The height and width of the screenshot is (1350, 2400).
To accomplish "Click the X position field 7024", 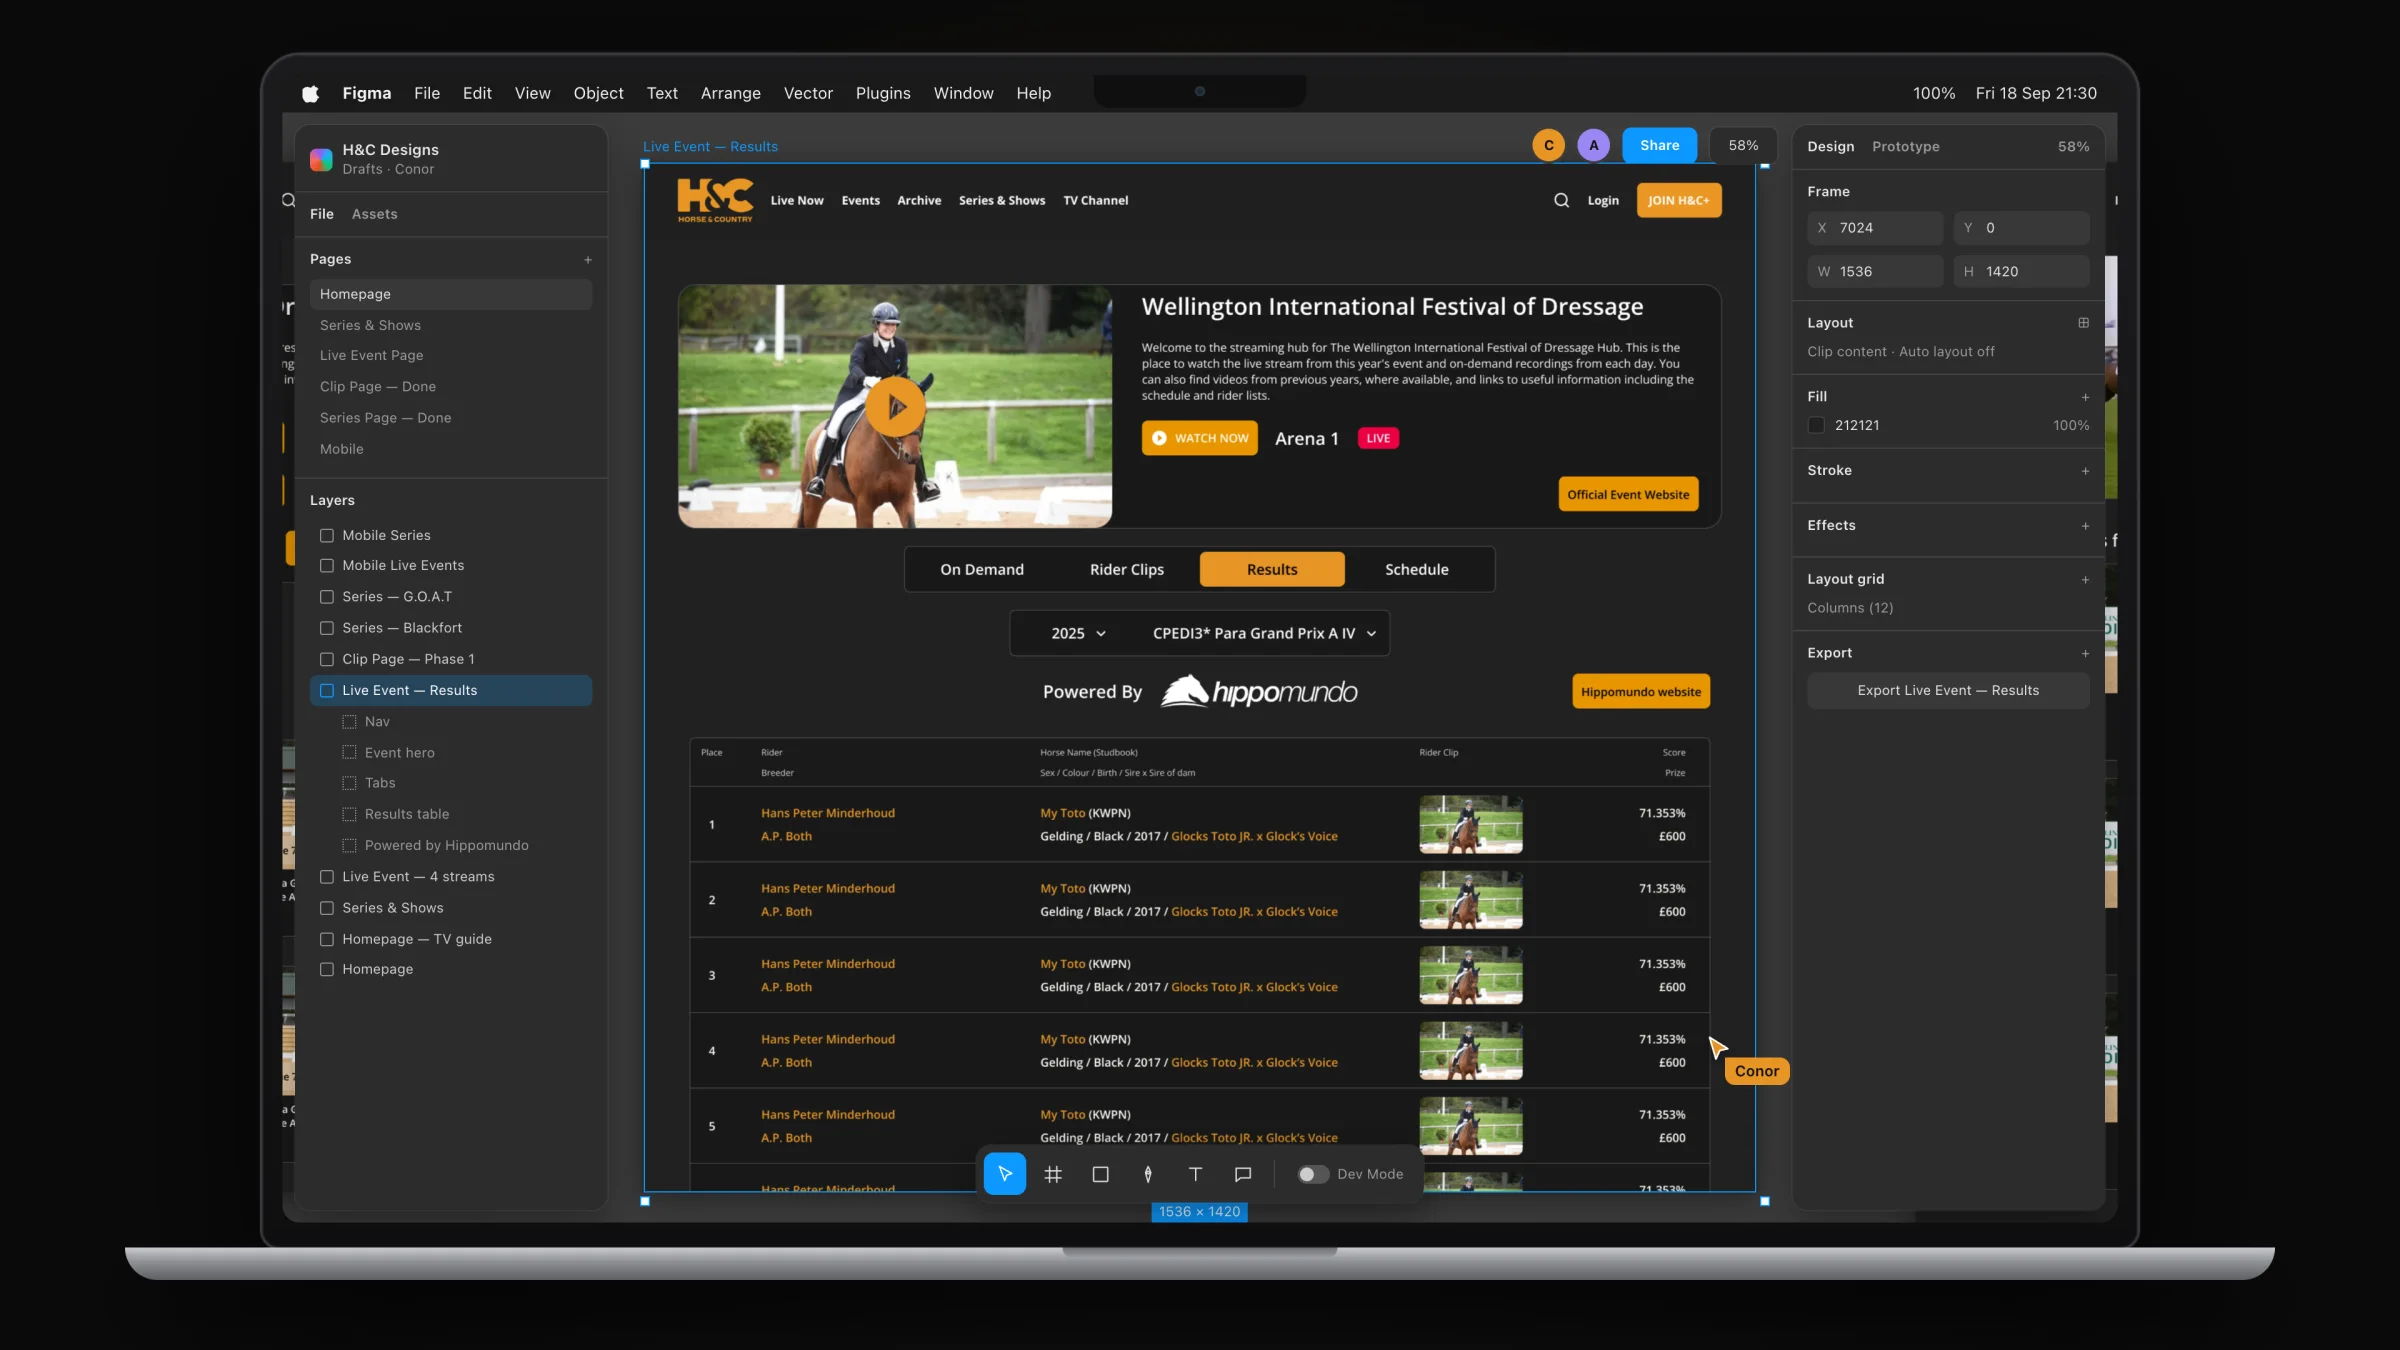I will pos(1875,228).
